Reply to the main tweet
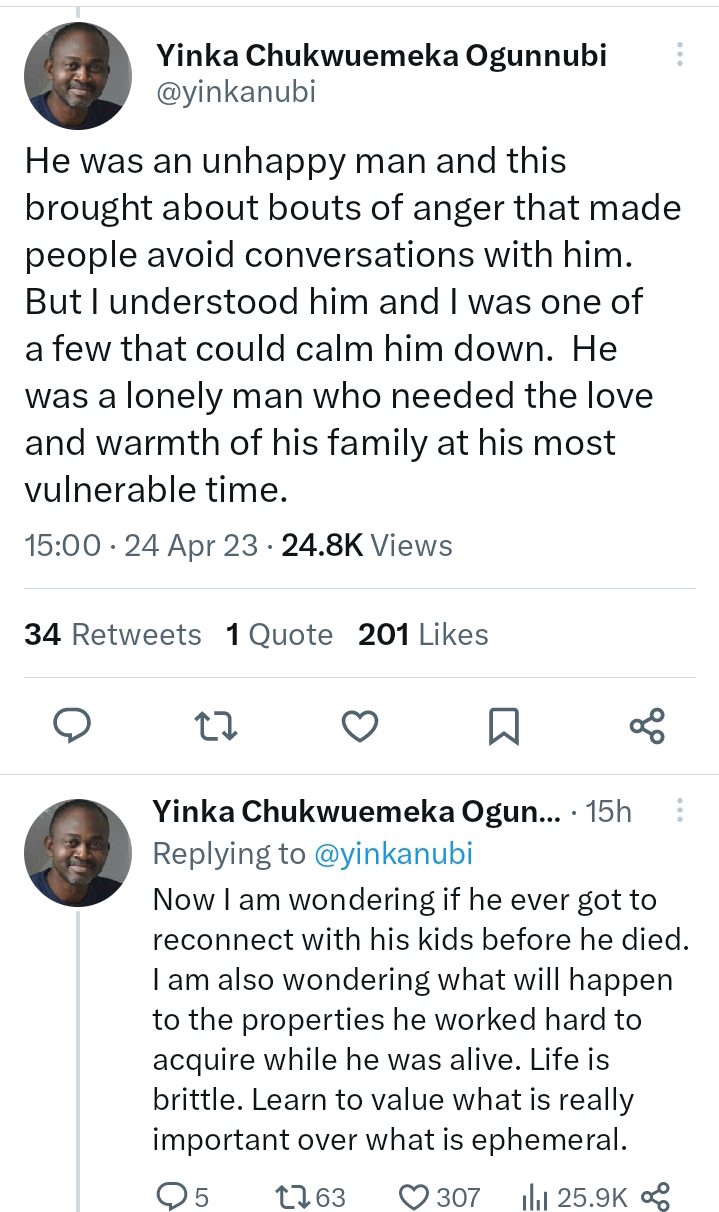Viewport: 719px width, 1212px height. pos(72,725)
